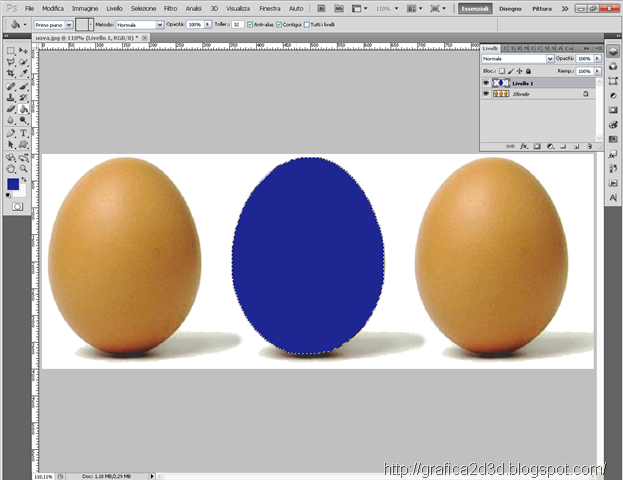Uncheck the Contigui checkbox
Screen dimensions: 623x480
click(x=277, y=23)
